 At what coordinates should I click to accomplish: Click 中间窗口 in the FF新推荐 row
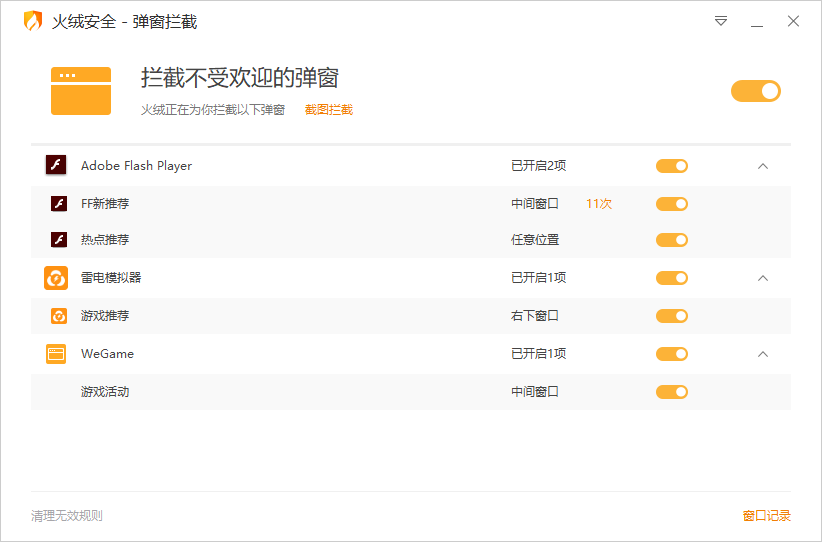[535, 203]
